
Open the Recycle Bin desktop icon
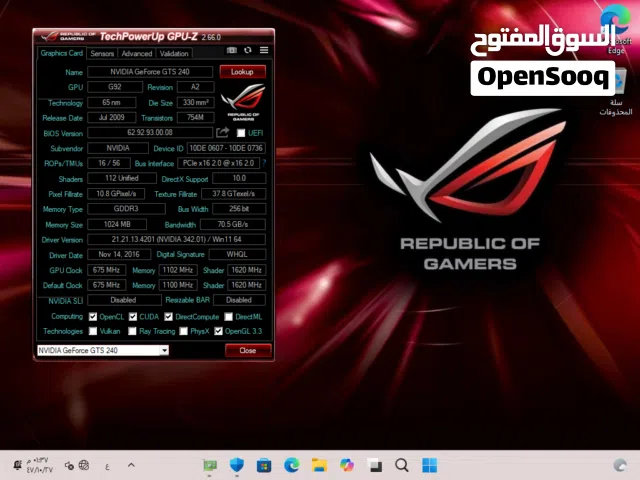618,92
